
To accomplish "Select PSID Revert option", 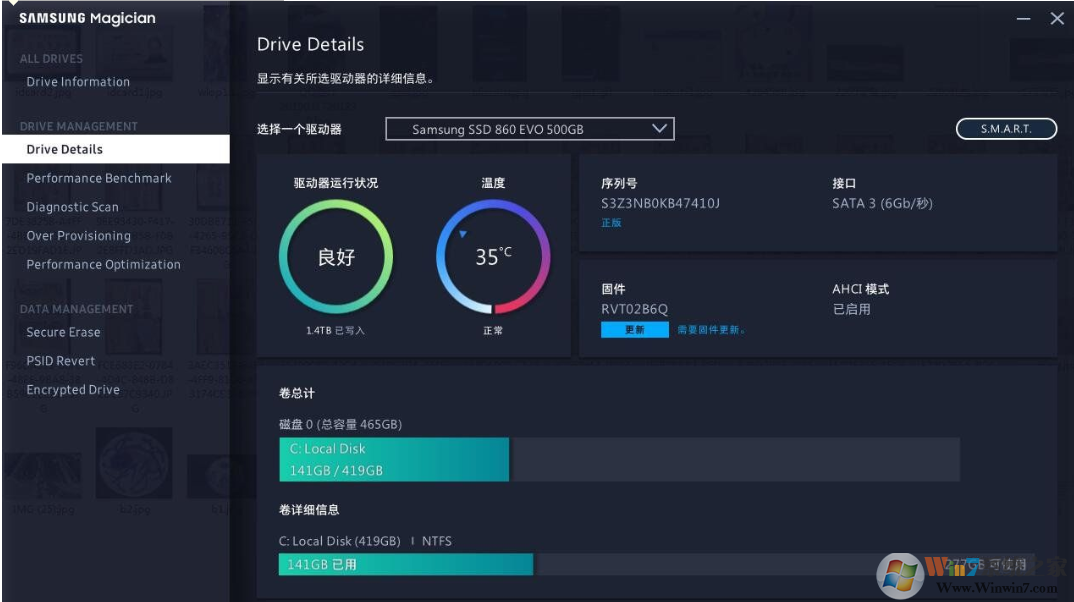I will tap(61, 361).
